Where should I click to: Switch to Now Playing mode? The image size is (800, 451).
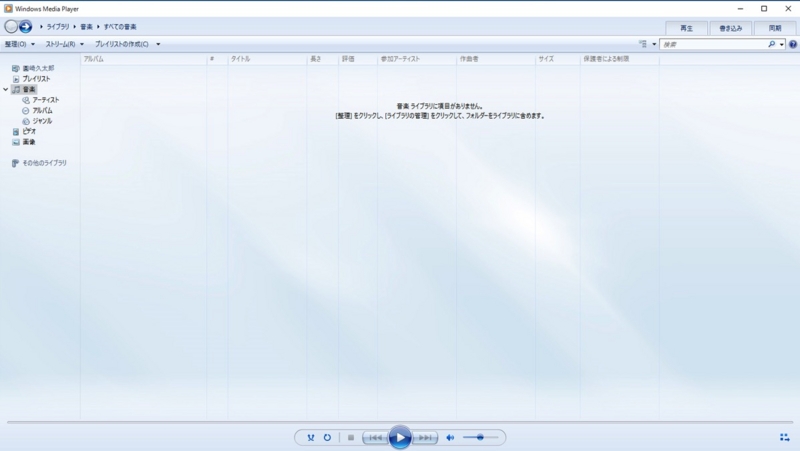coord(785,437)
